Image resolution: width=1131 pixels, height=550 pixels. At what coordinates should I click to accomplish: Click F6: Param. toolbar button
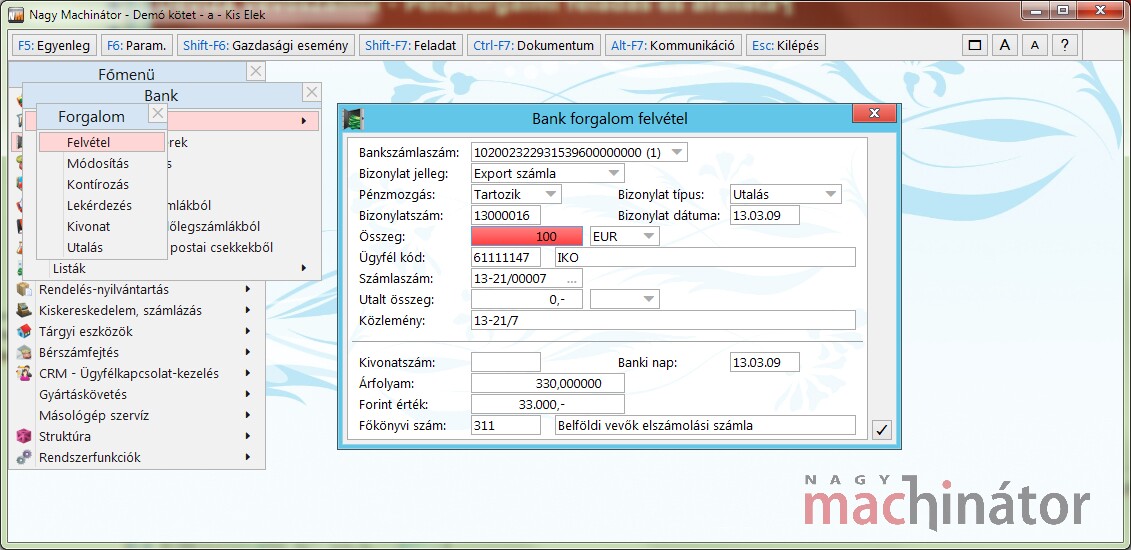(136, 45)
